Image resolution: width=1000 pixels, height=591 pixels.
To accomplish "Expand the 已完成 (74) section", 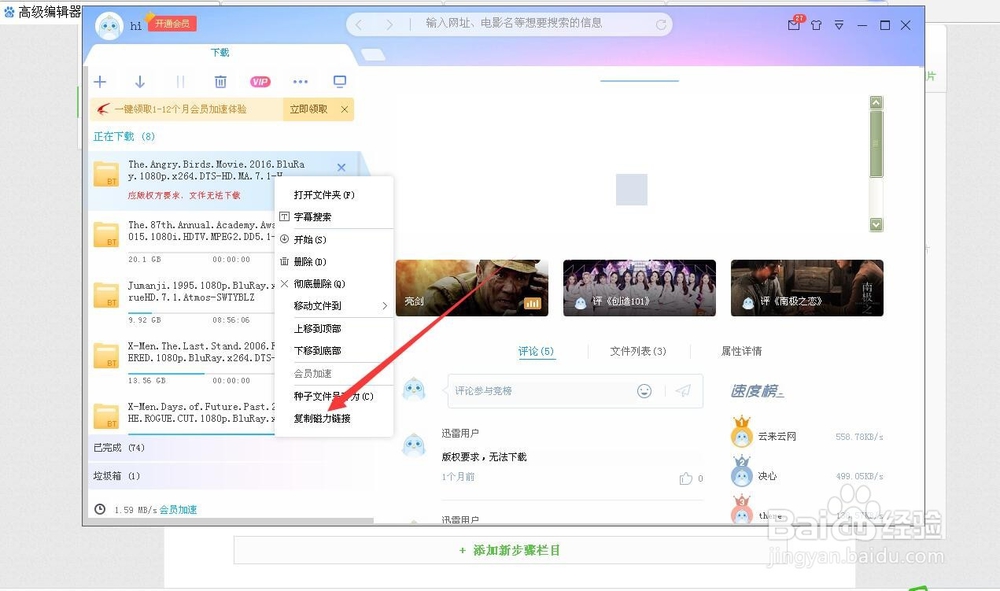I will click(x=119, y=448).
